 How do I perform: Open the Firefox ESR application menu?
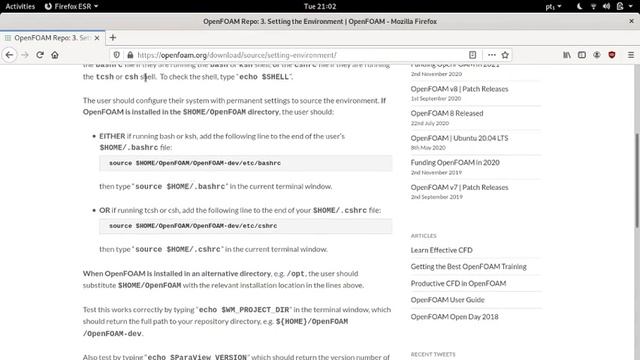coord(71,6)
